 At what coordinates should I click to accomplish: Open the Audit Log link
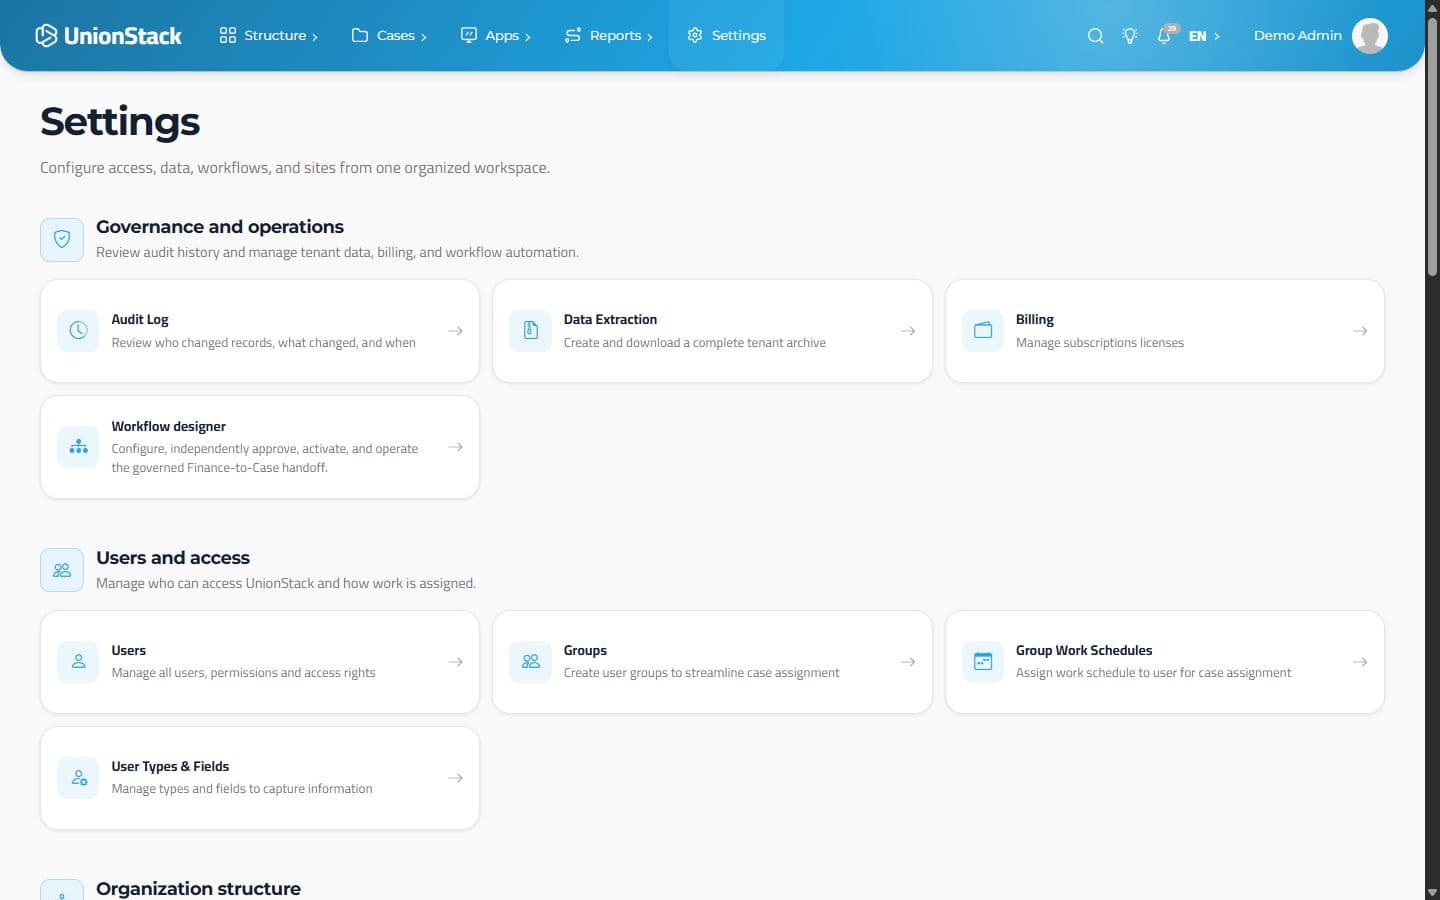pos(260,331)
